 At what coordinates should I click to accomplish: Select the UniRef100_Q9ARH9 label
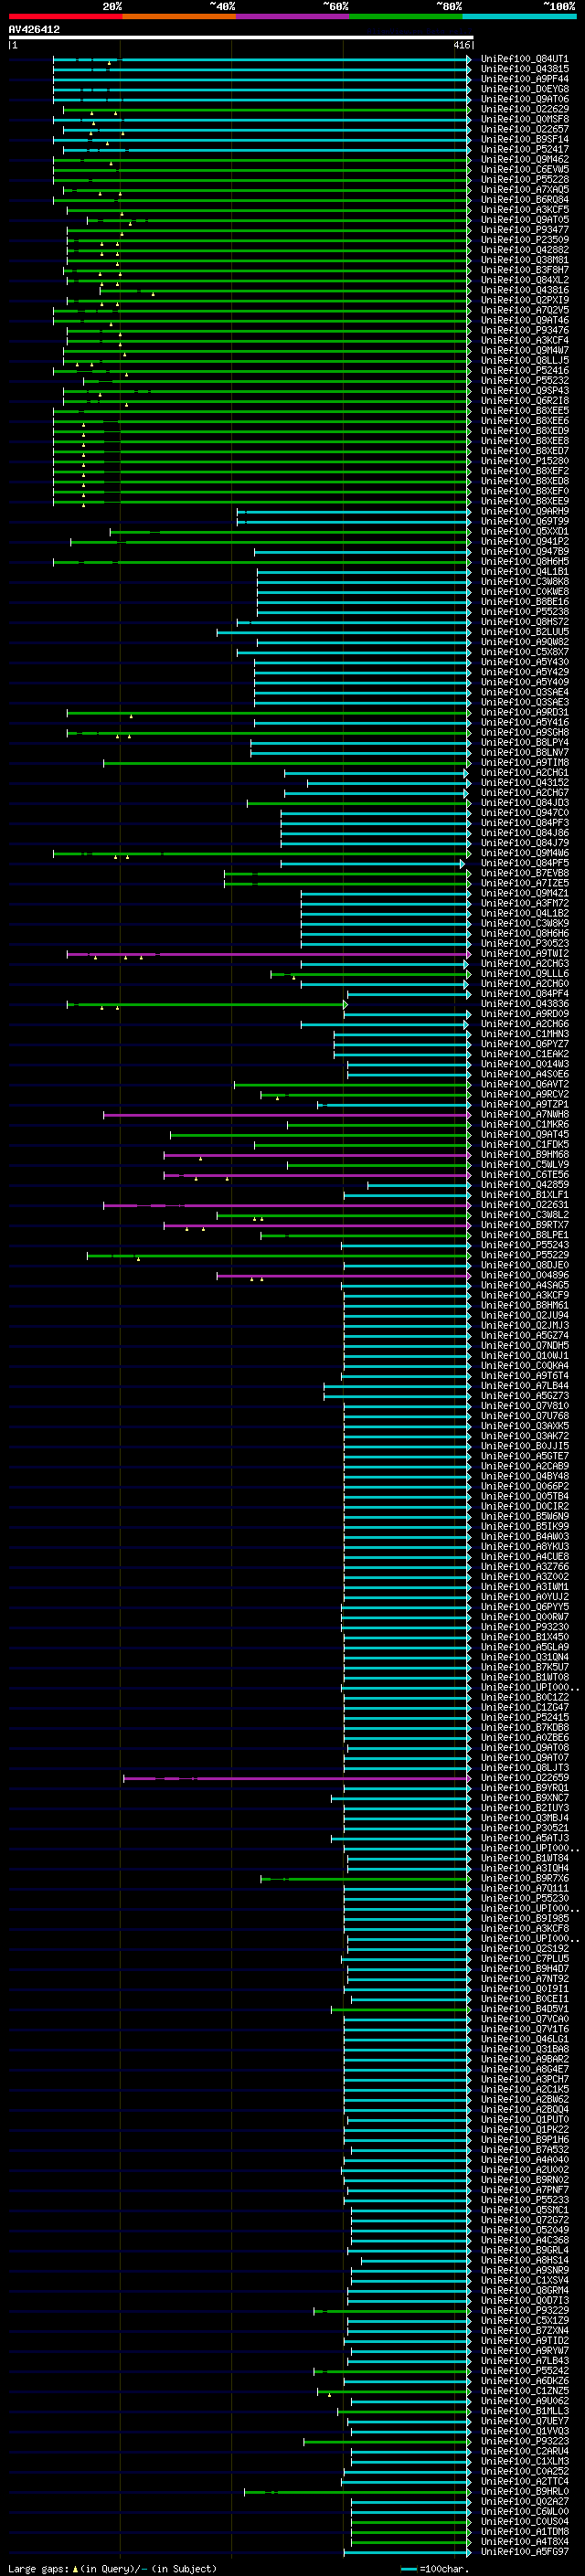click(x=524, y=511)
